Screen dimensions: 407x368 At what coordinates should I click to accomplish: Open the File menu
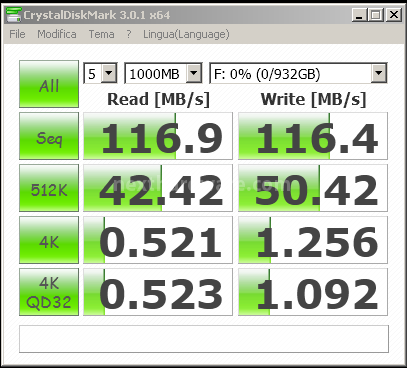(x=17, y=34)
